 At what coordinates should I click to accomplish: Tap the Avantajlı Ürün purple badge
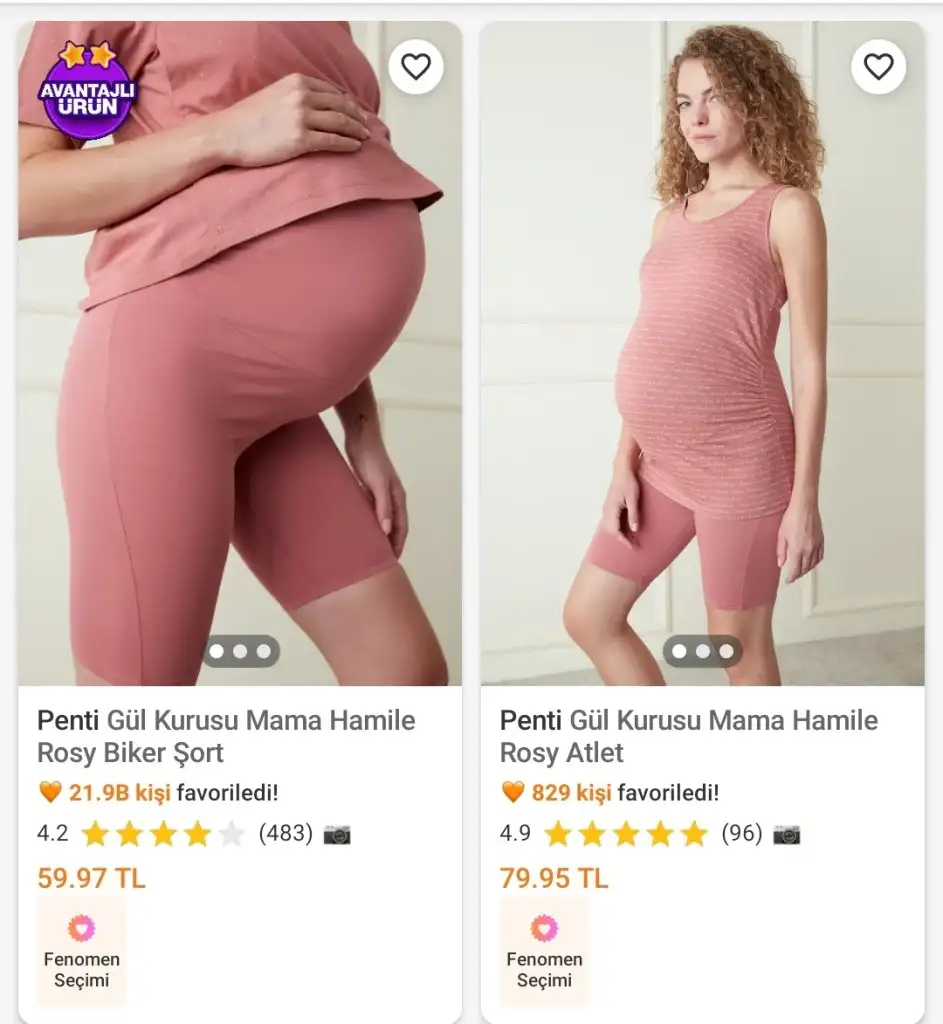(x=86, y=92)
